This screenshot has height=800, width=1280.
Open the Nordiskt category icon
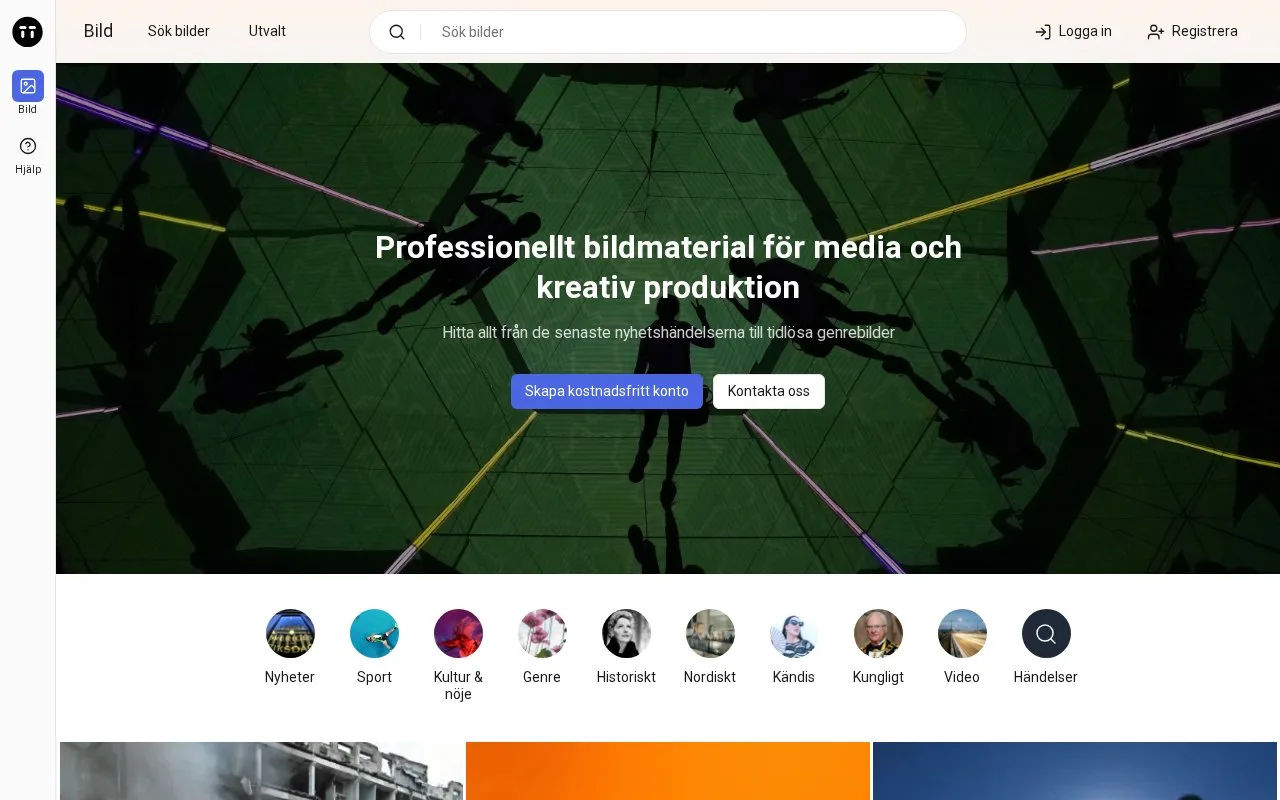(x=710, y=634)
